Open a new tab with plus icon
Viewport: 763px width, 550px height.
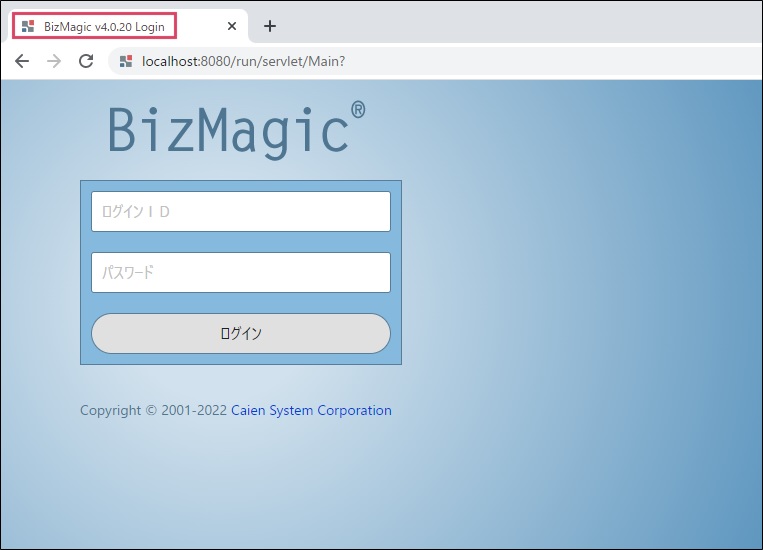[270, 26]
